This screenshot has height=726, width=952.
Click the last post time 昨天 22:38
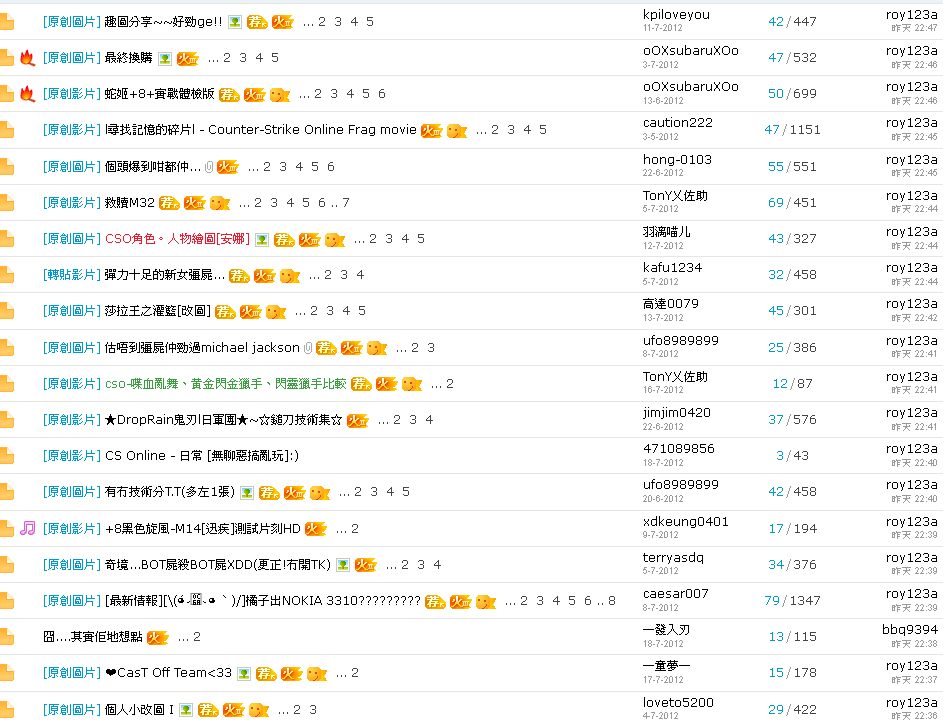914,643
